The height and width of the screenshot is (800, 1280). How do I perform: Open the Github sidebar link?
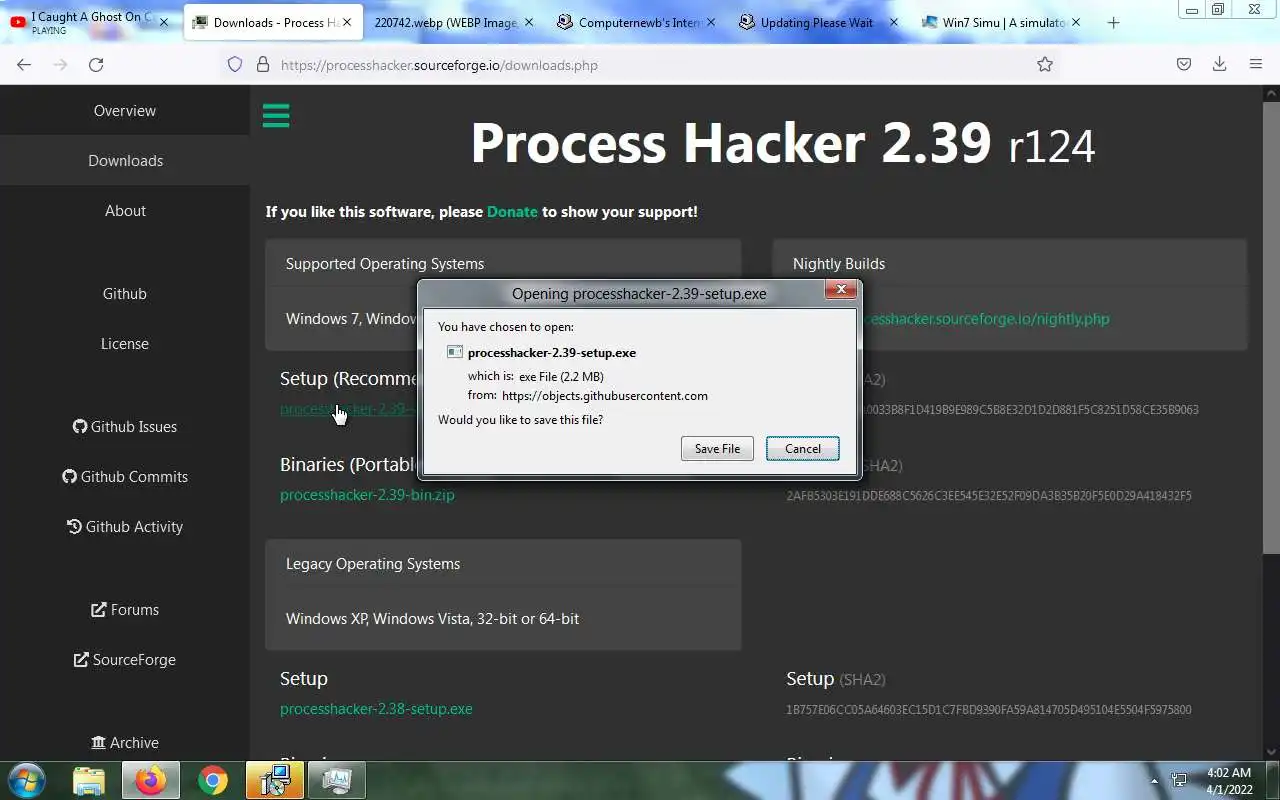tap(125, 294)
